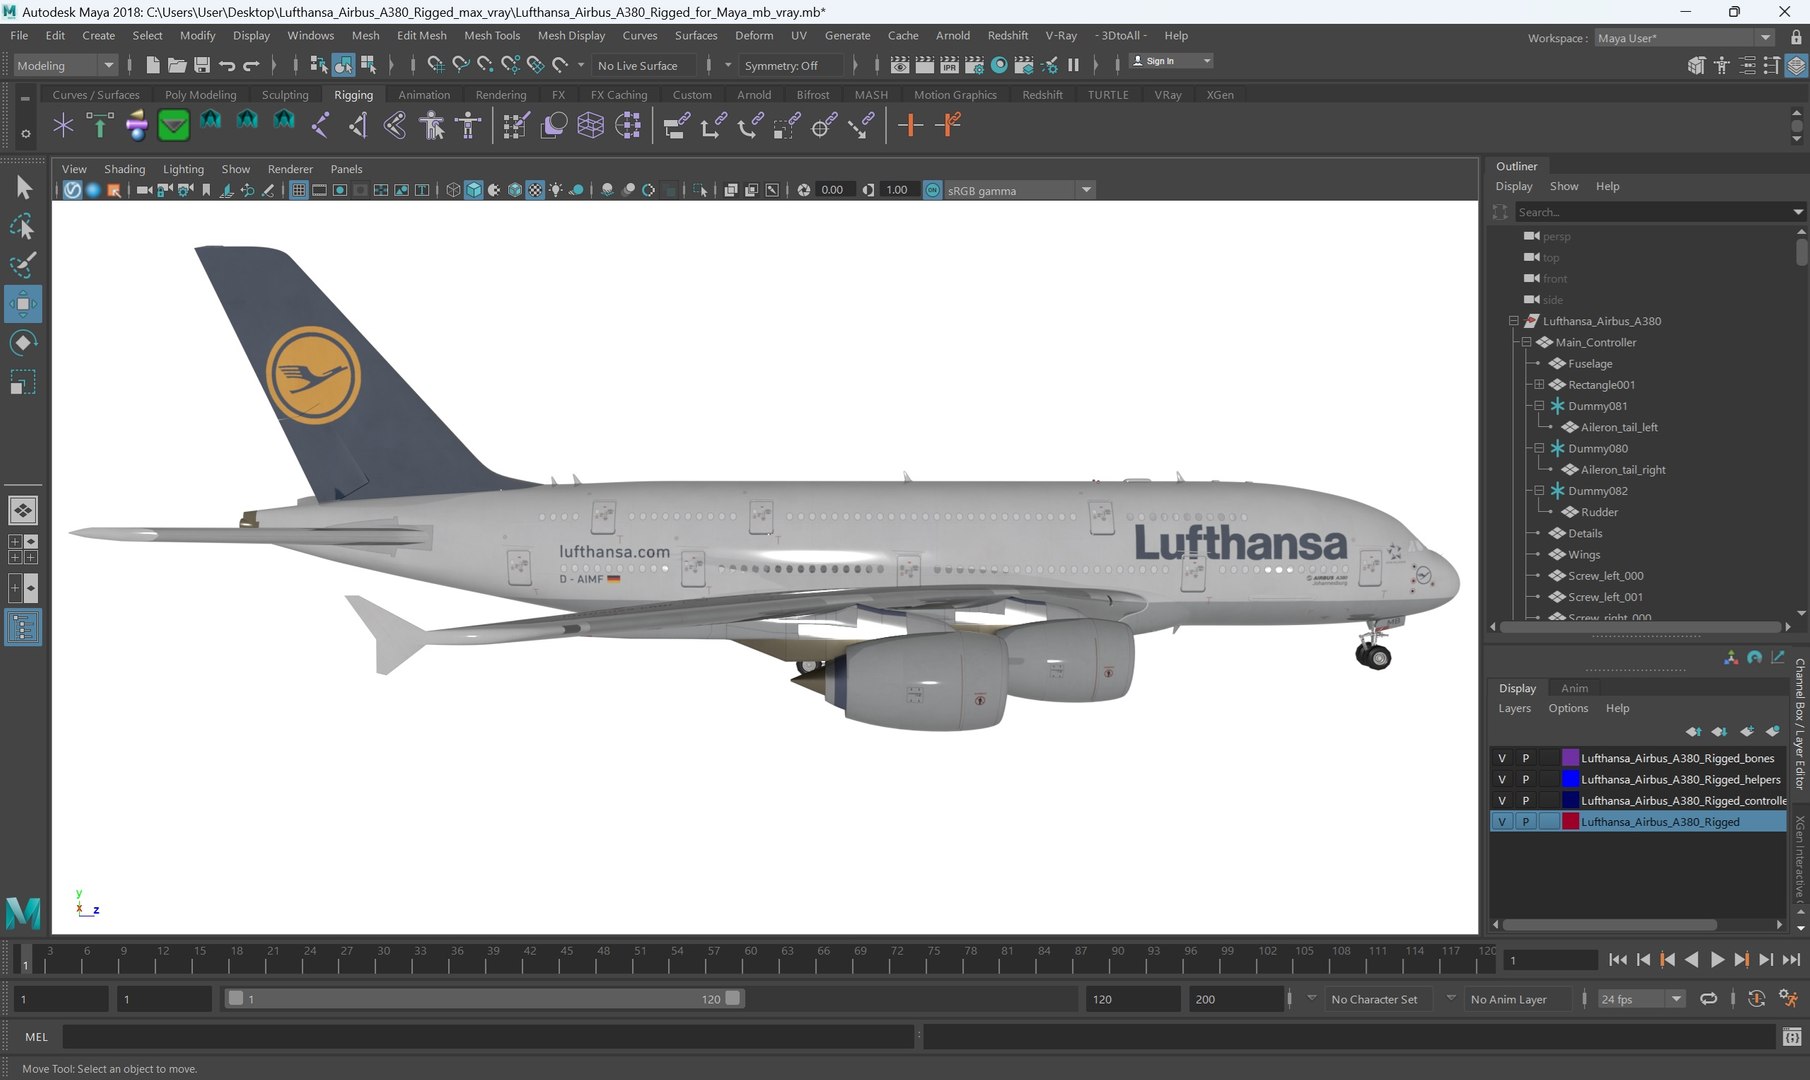Create a new scene icon

click(x=152, y=65)
